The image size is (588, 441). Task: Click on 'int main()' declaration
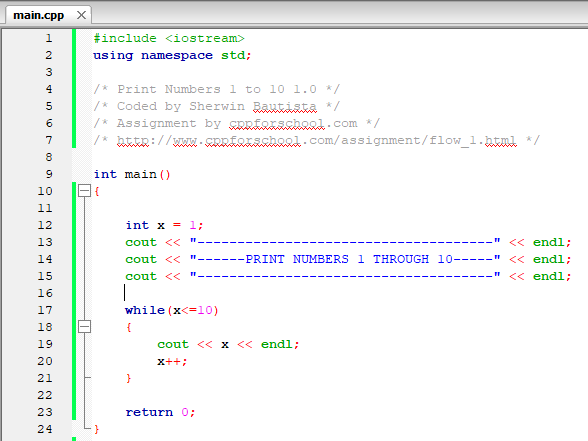[x=132, y=174]
